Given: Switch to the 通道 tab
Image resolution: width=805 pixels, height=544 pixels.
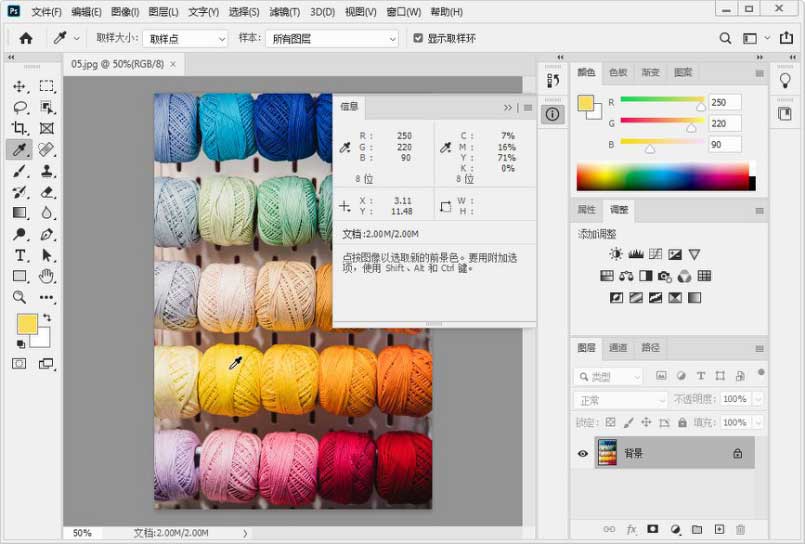Looking at the screenshot, I should point(618,348).
